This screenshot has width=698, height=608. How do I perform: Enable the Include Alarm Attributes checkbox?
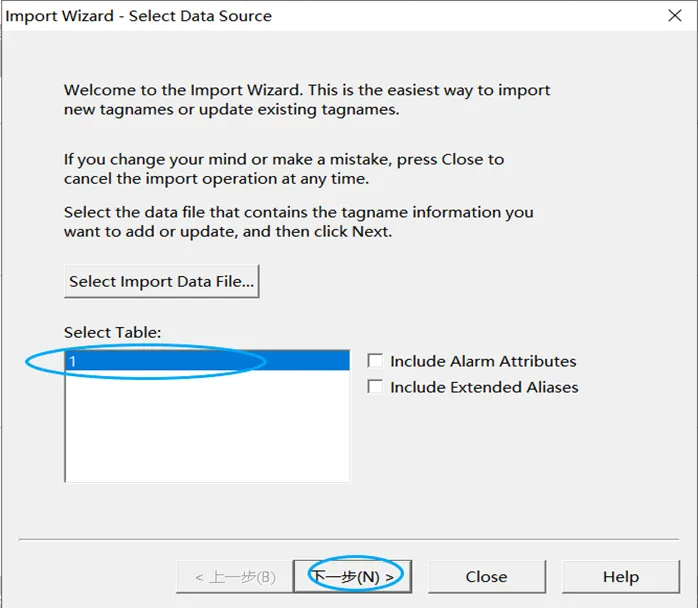pyautogui.click(x=376, y=361)
